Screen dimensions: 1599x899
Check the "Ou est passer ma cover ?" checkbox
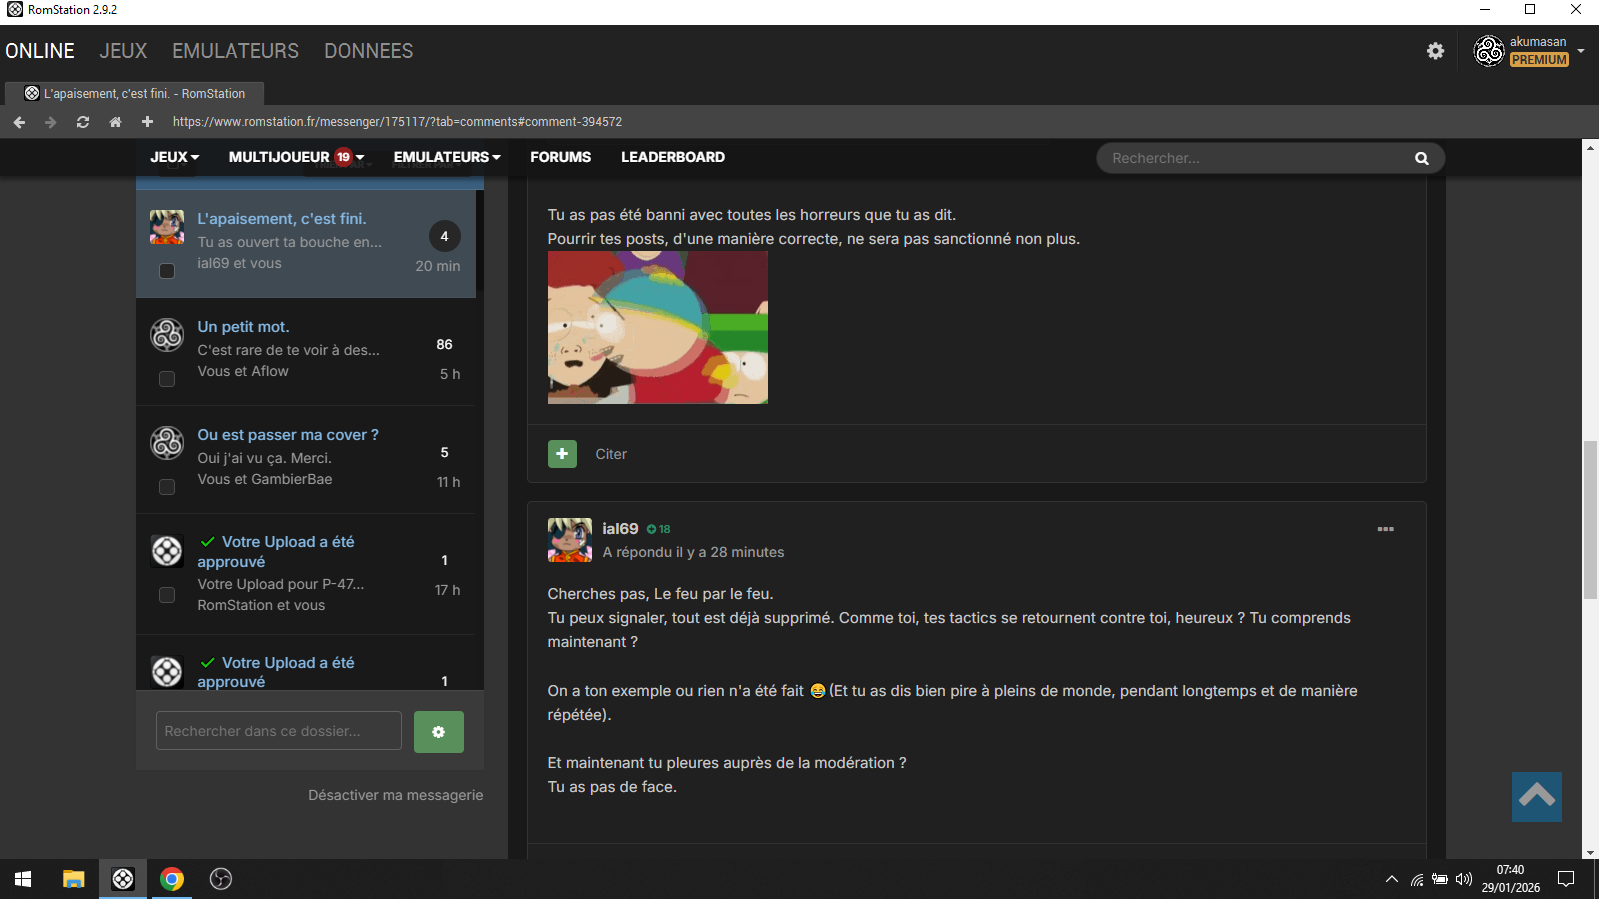pyautogui.click(x=167, y=487)
